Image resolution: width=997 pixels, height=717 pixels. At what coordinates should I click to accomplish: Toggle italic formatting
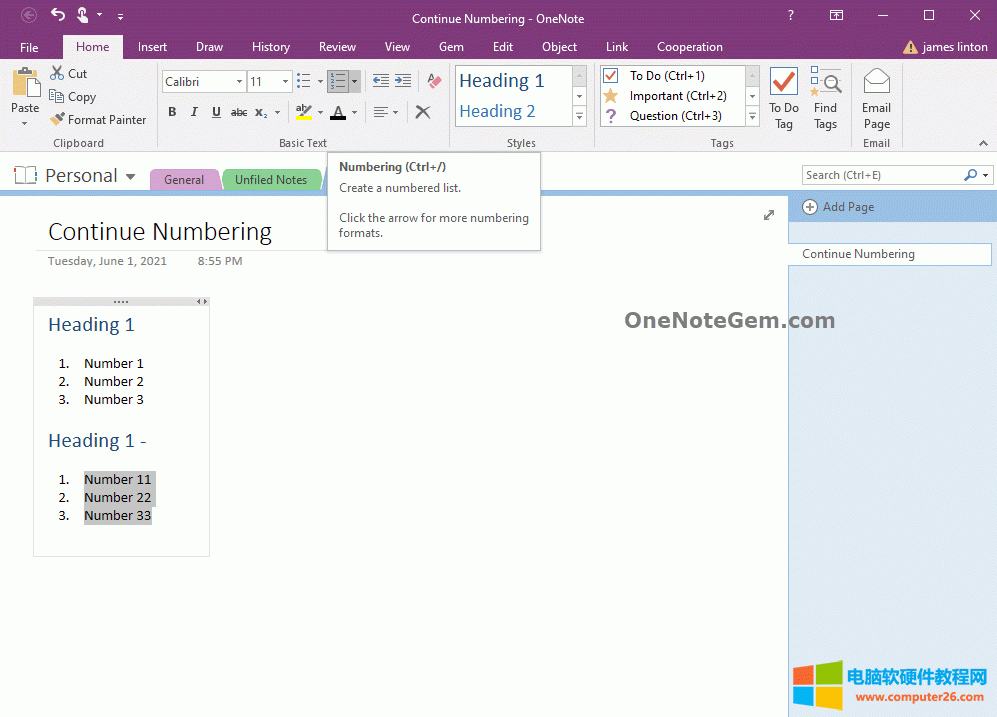coord(194,112)
